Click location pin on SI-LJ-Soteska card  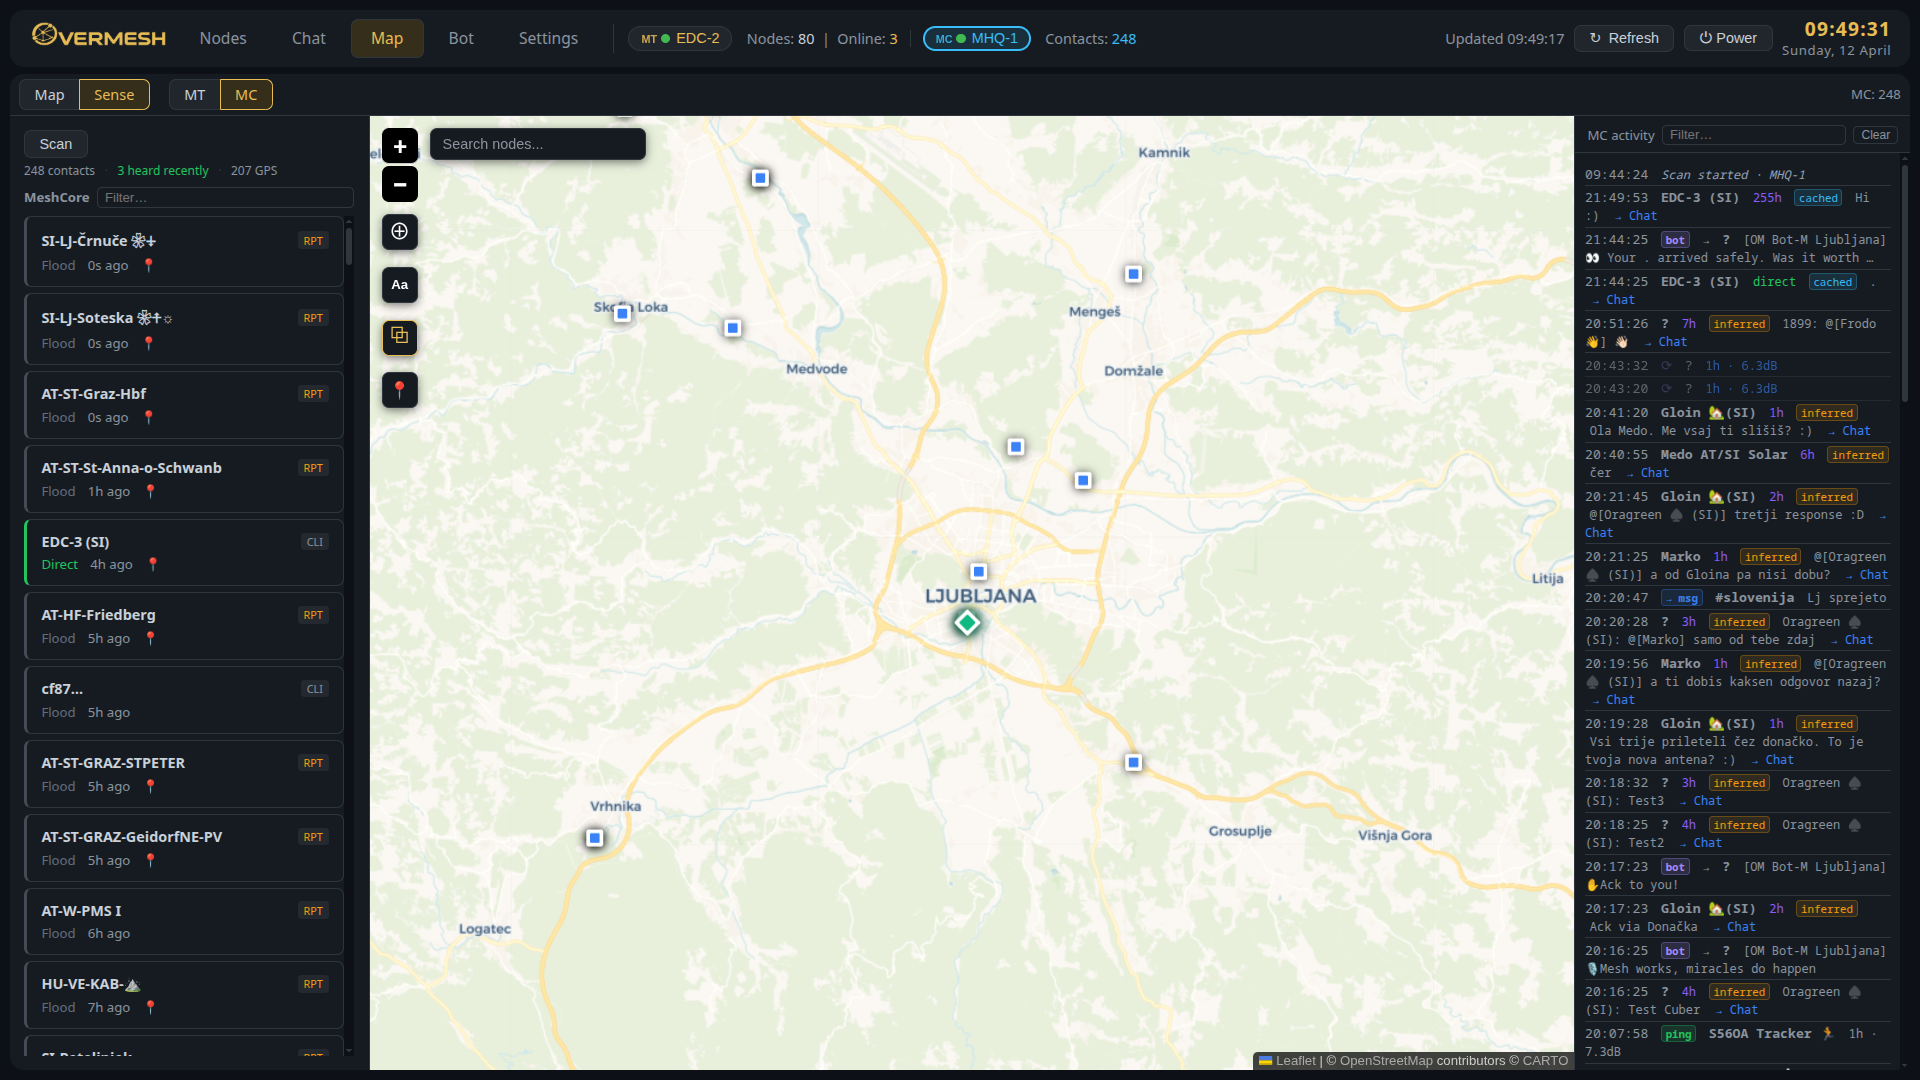[149, 343]
